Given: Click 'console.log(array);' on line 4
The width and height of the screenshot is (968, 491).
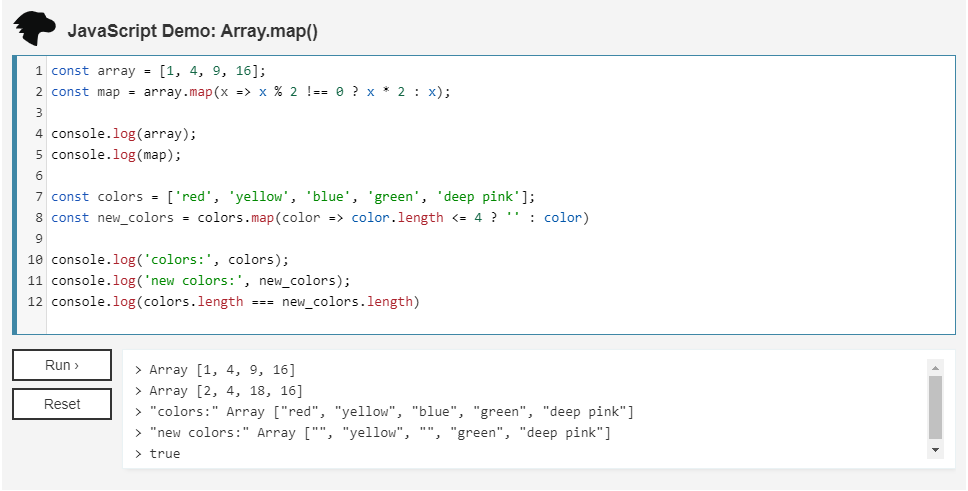Looking at the screenshot, I should pos(123,134).
